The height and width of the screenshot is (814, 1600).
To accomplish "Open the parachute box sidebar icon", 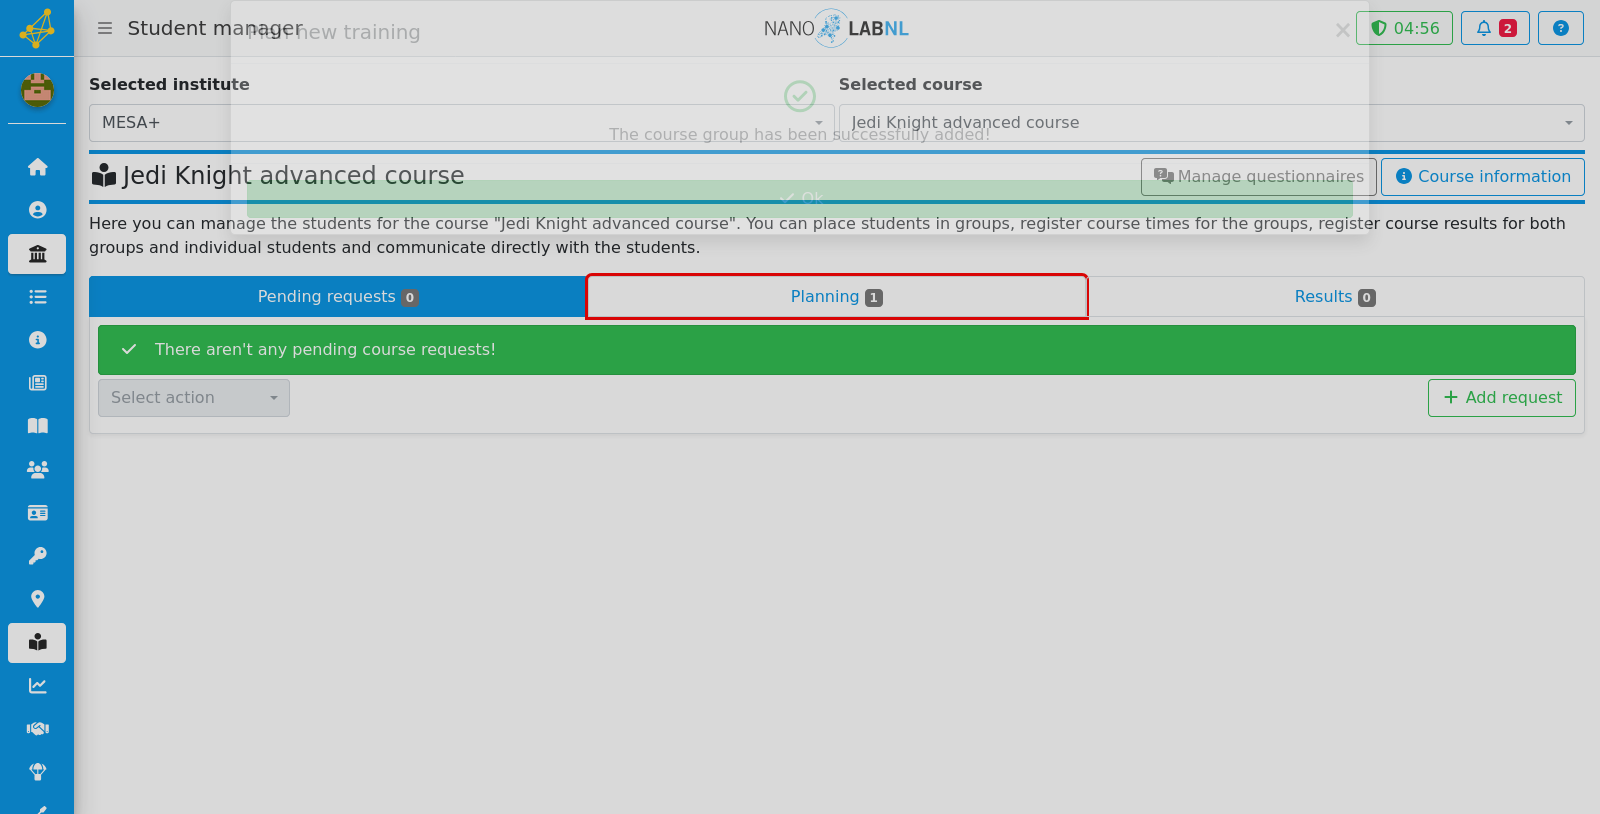I will point(37,772).
